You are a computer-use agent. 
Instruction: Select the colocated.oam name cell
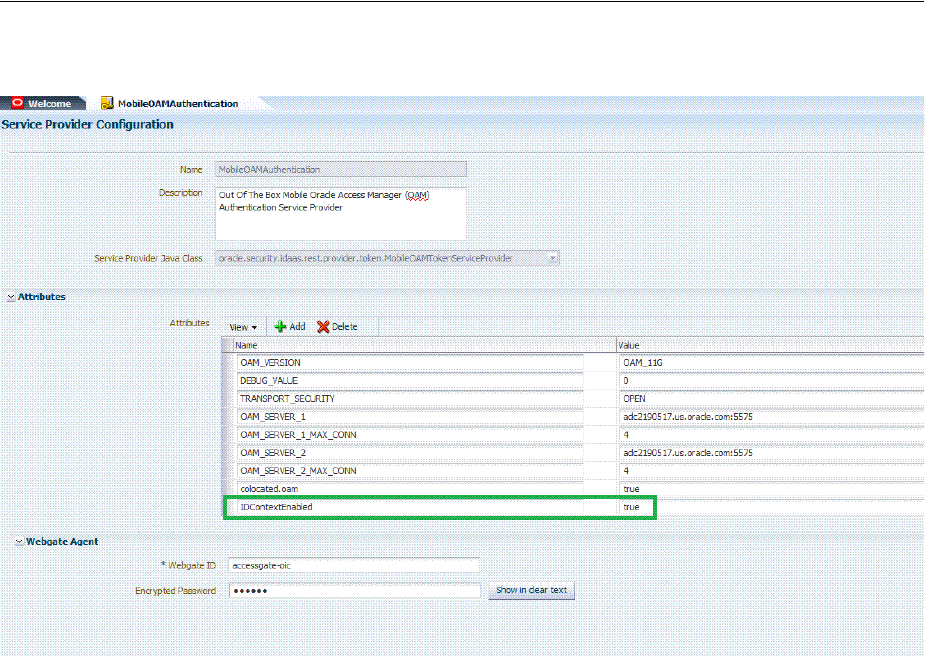coord(410,489)
